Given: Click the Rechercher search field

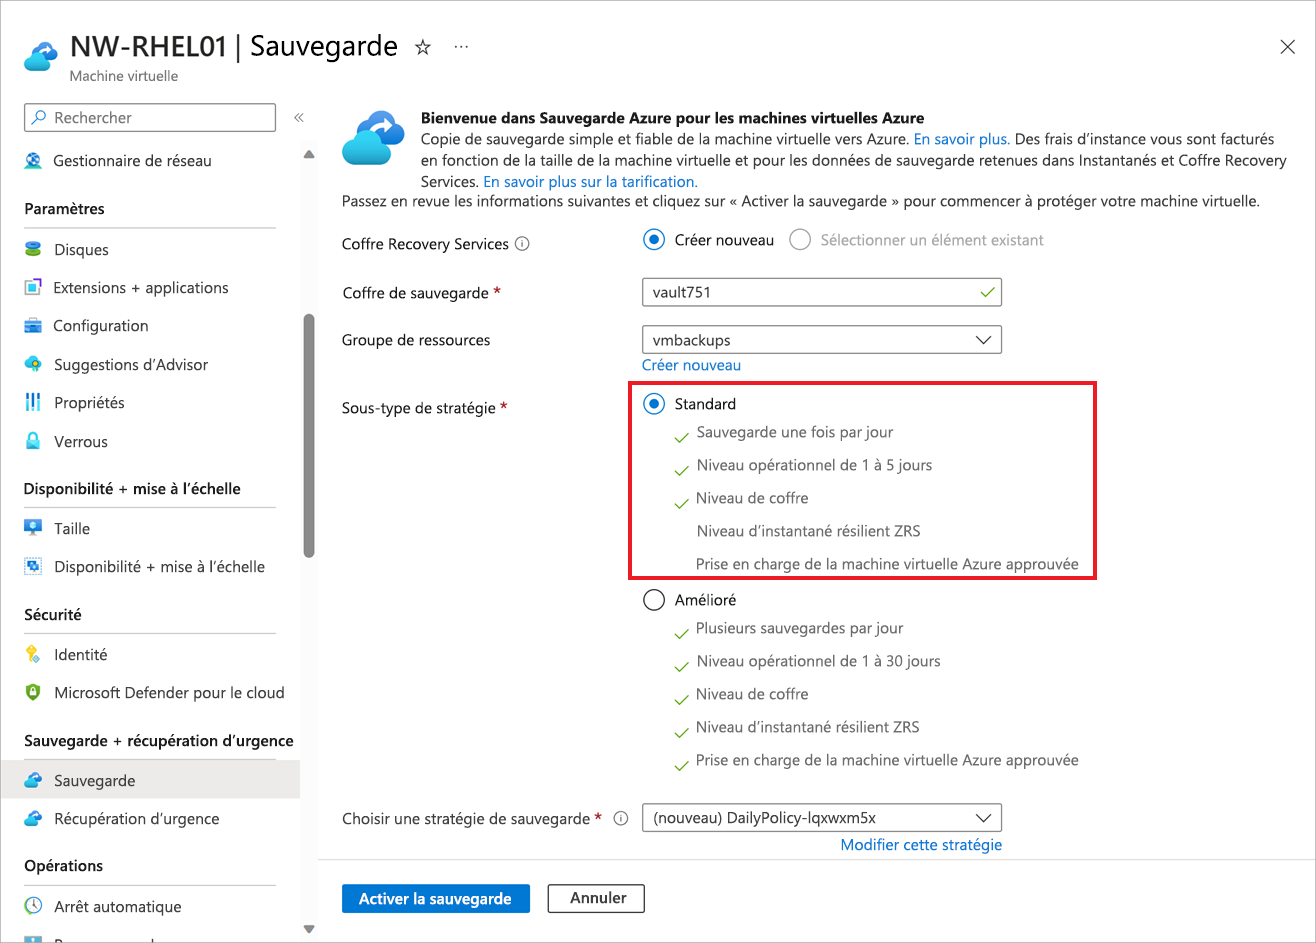Looking at the screenshot, I should 149,117.
